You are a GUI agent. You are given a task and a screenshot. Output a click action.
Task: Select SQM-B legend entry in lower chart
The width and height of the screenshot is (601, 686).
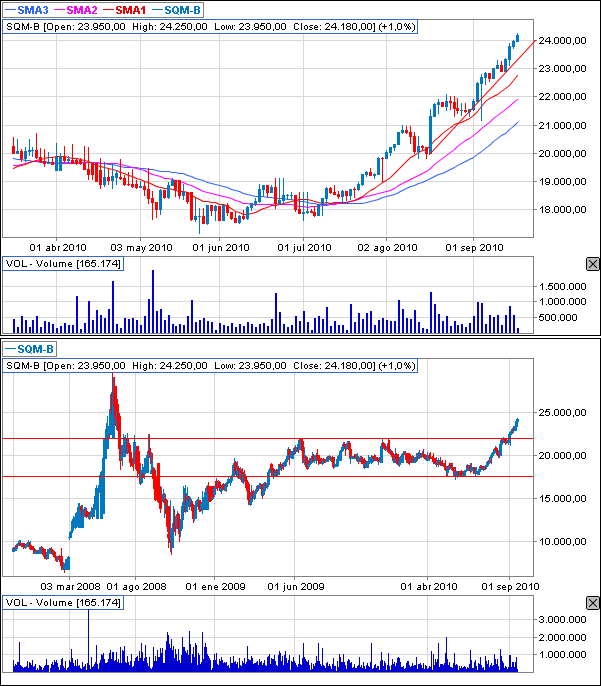tap(30, 349)
